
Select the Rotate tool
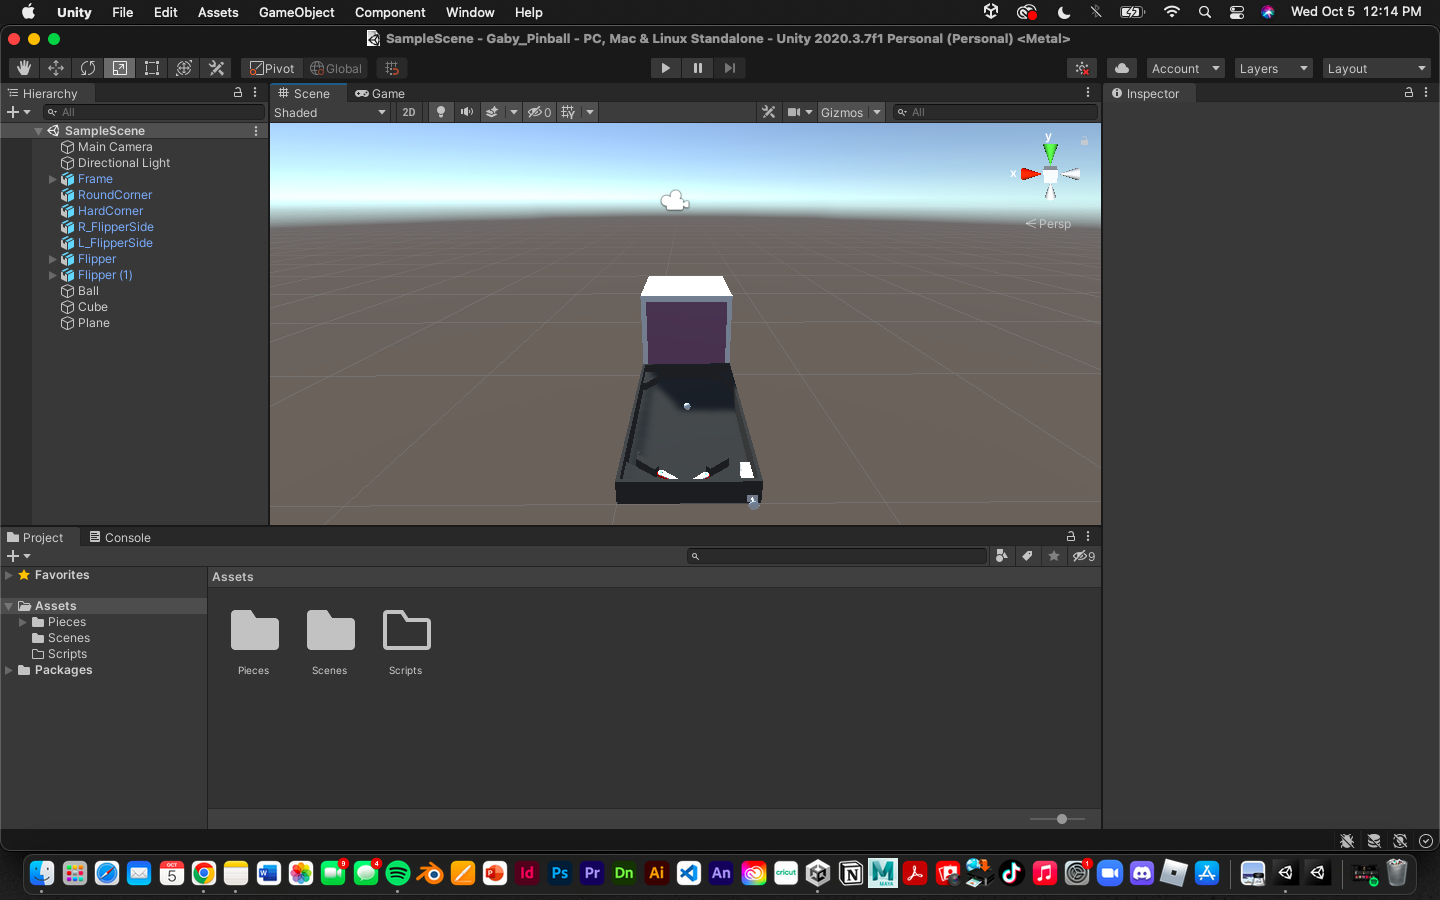[x=88, y=68]
